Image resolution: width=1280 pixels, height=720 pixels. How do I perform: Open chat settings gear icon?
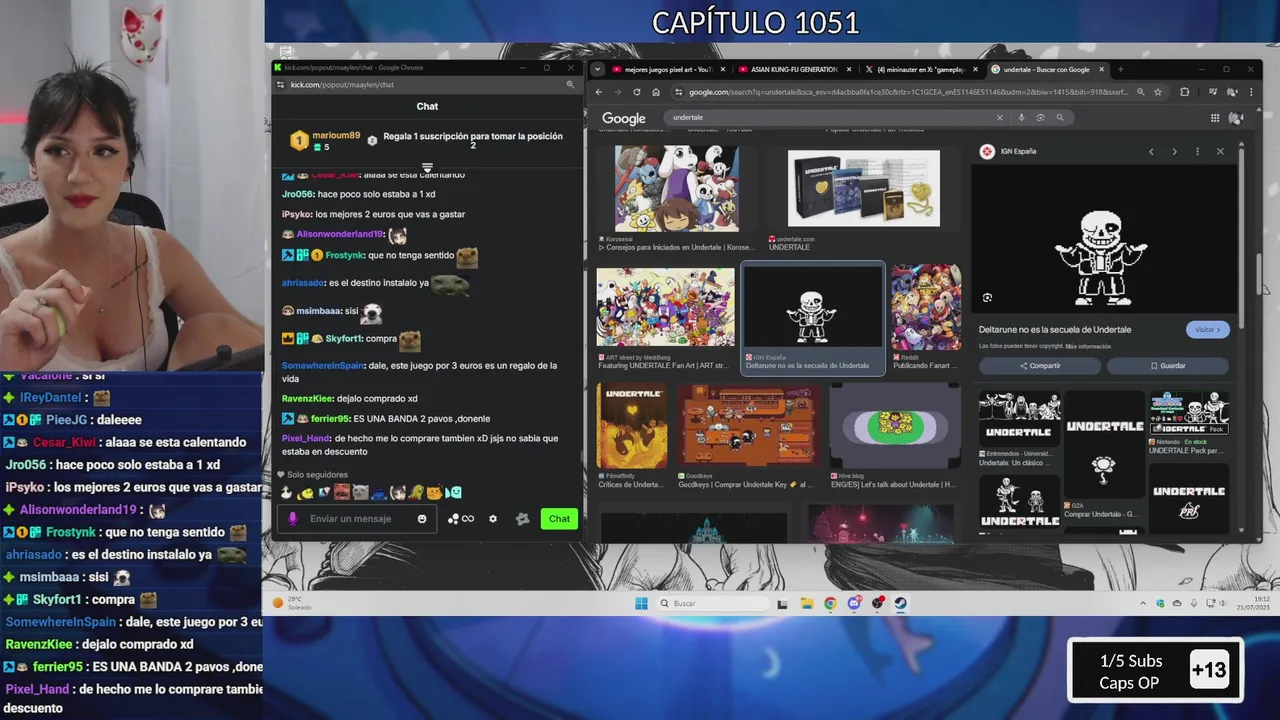tap(493, 518)
